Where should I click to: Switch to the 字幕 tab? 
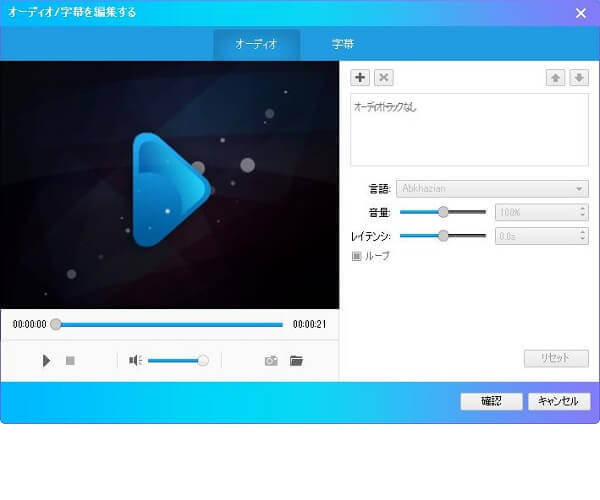pyautogui.click(x=343, y=44)
